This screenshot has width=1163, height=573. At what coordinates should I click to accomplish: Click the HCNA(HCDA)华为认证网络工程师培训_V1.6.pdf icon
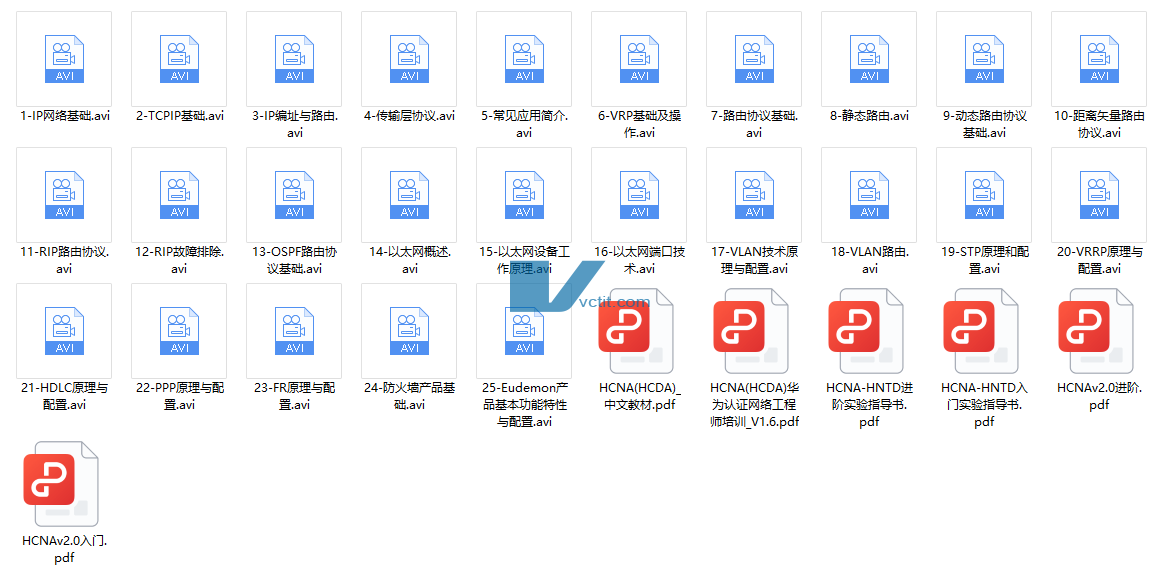pos(751,331)
